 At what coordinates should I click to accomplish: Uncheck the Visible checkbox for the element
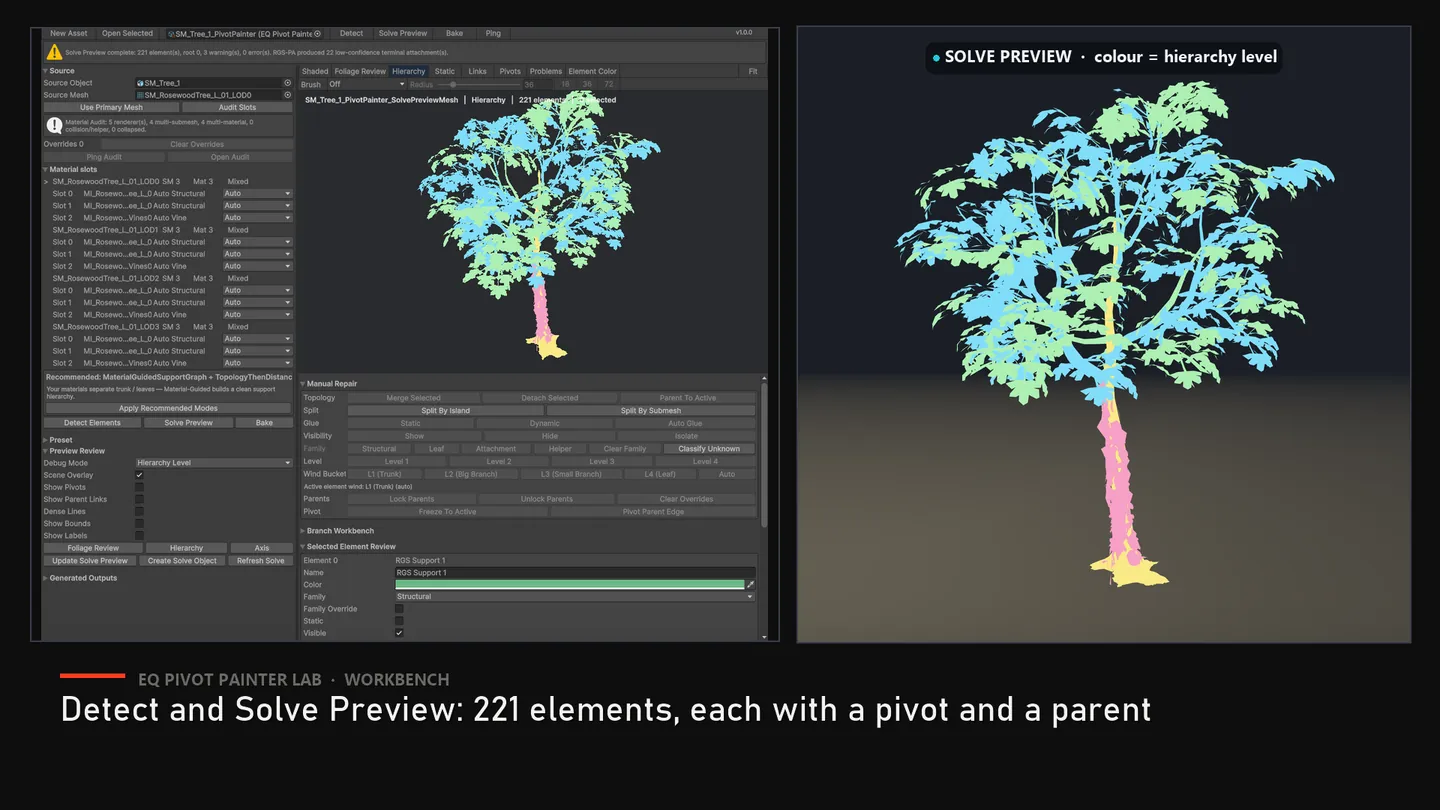tap(399, 633)
